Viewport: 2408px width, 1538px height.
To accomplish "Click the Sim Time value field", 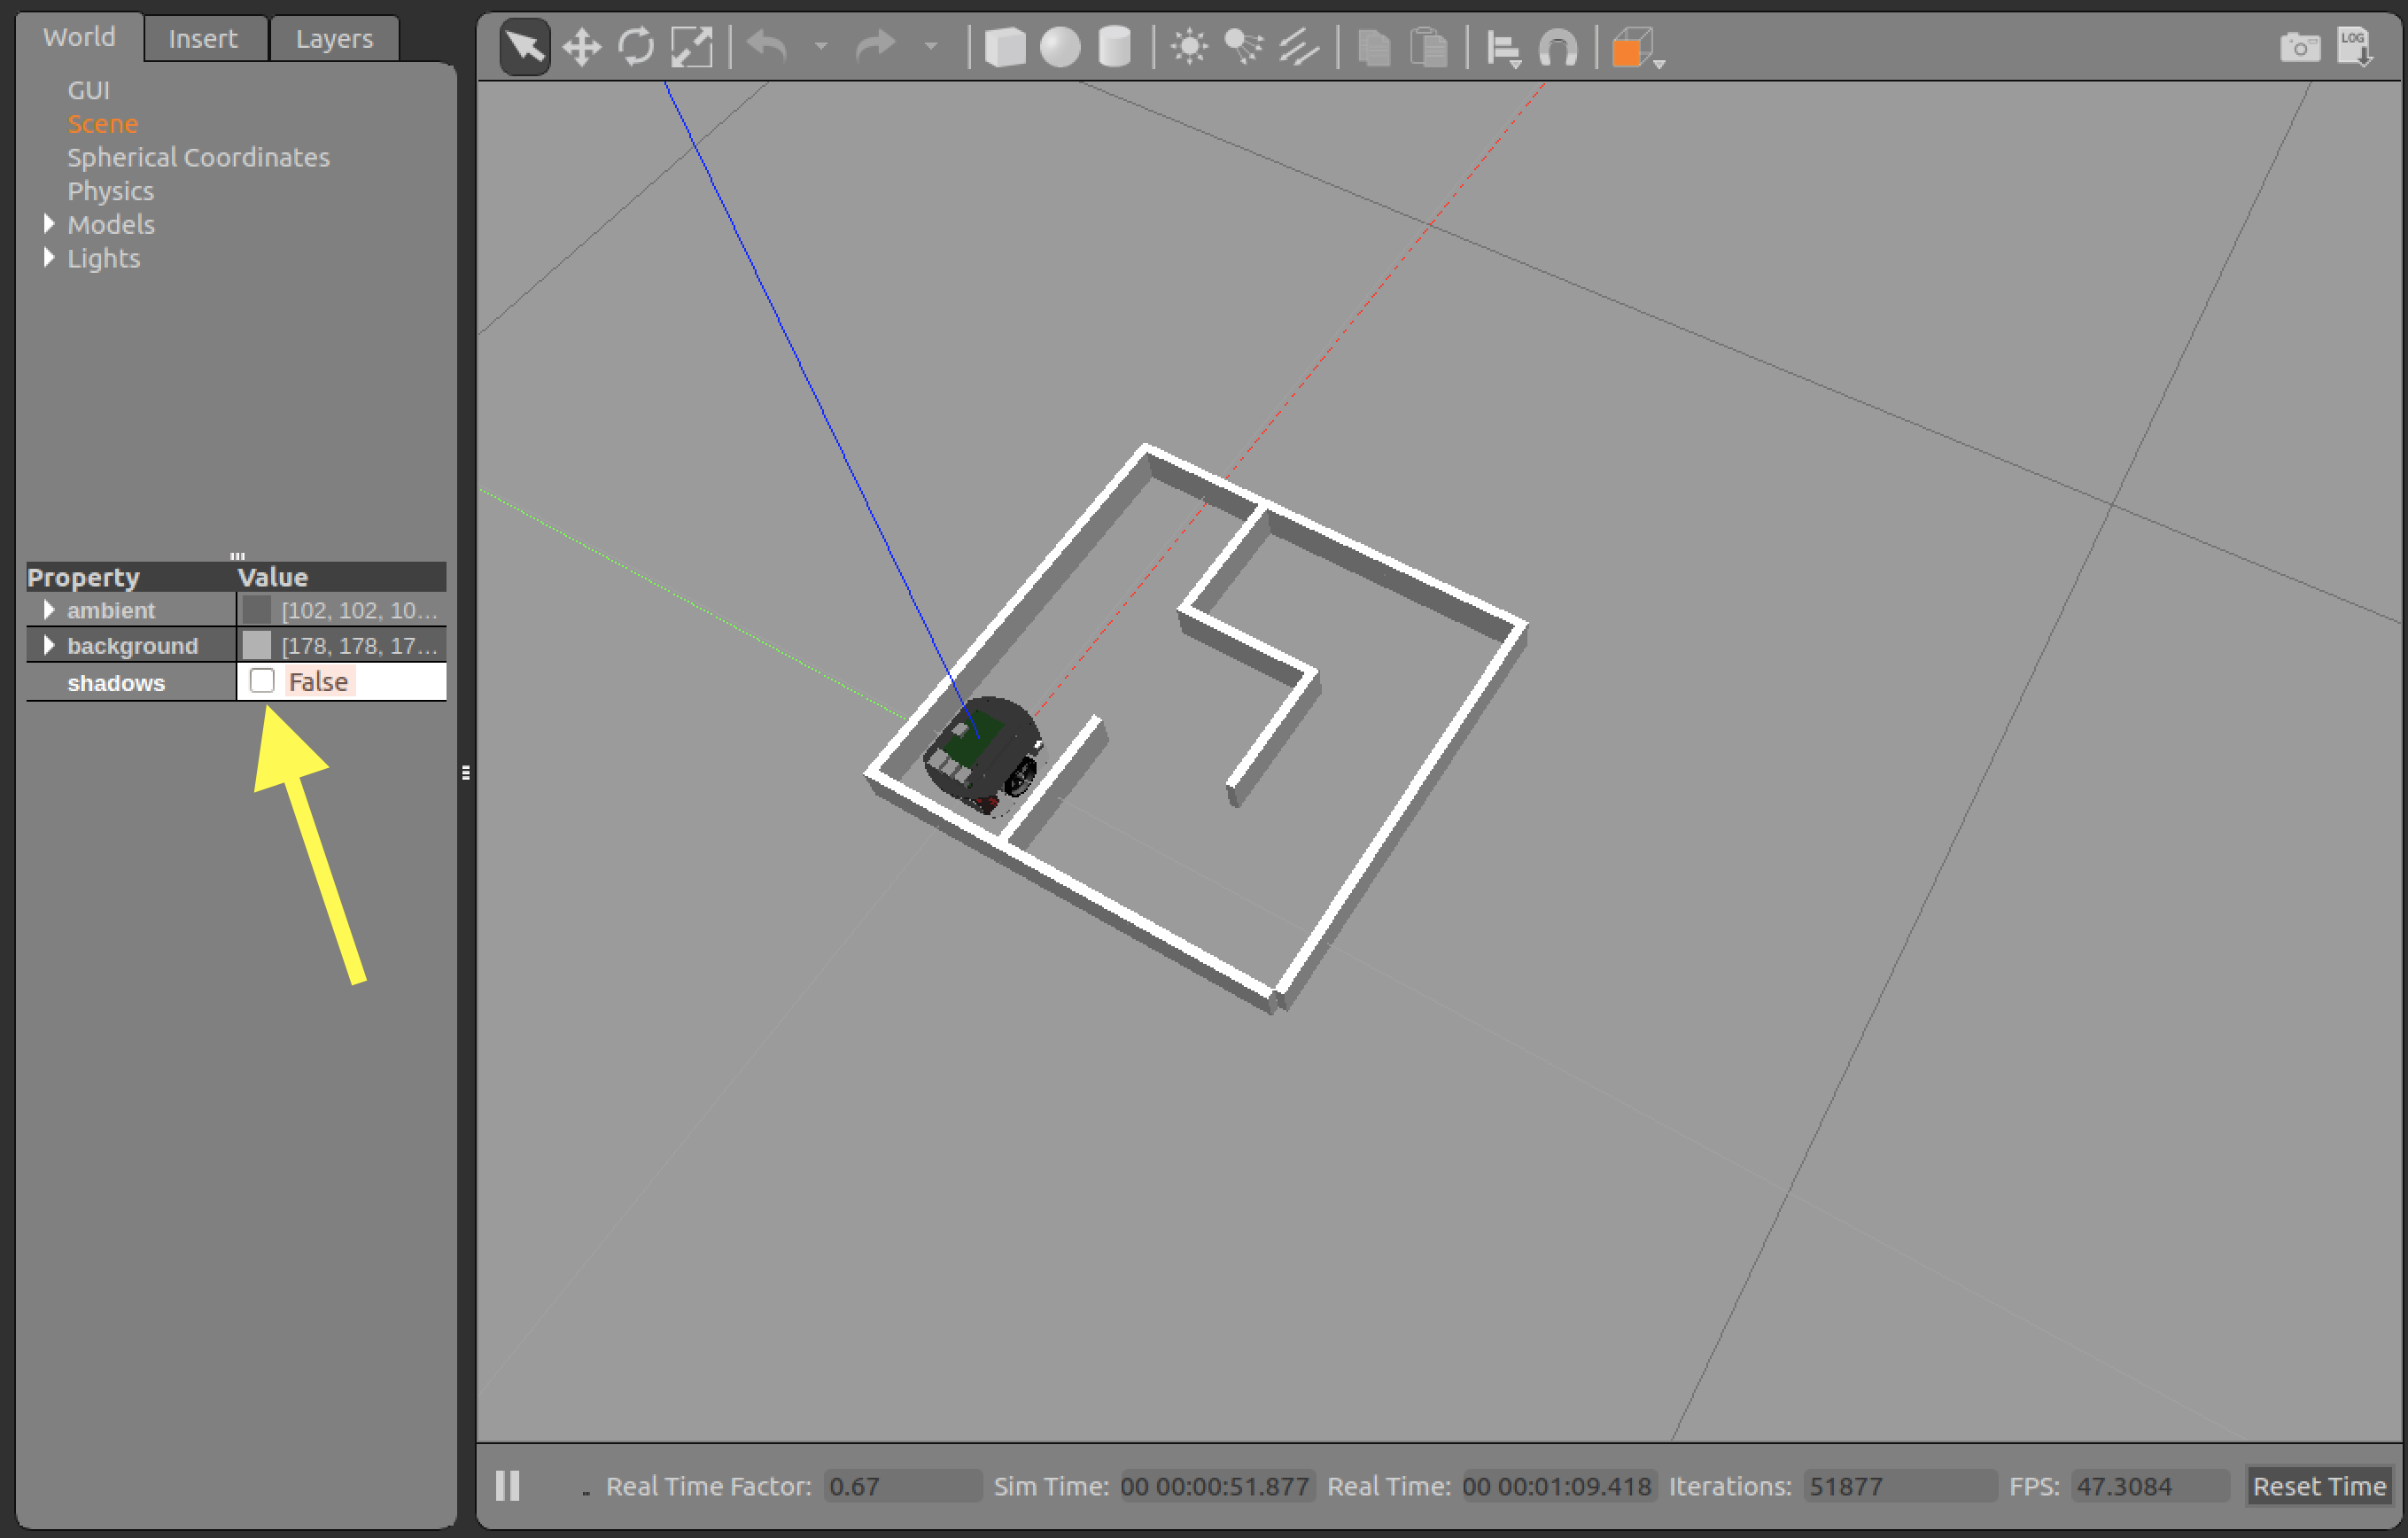I will (x=1216, y=1486).
